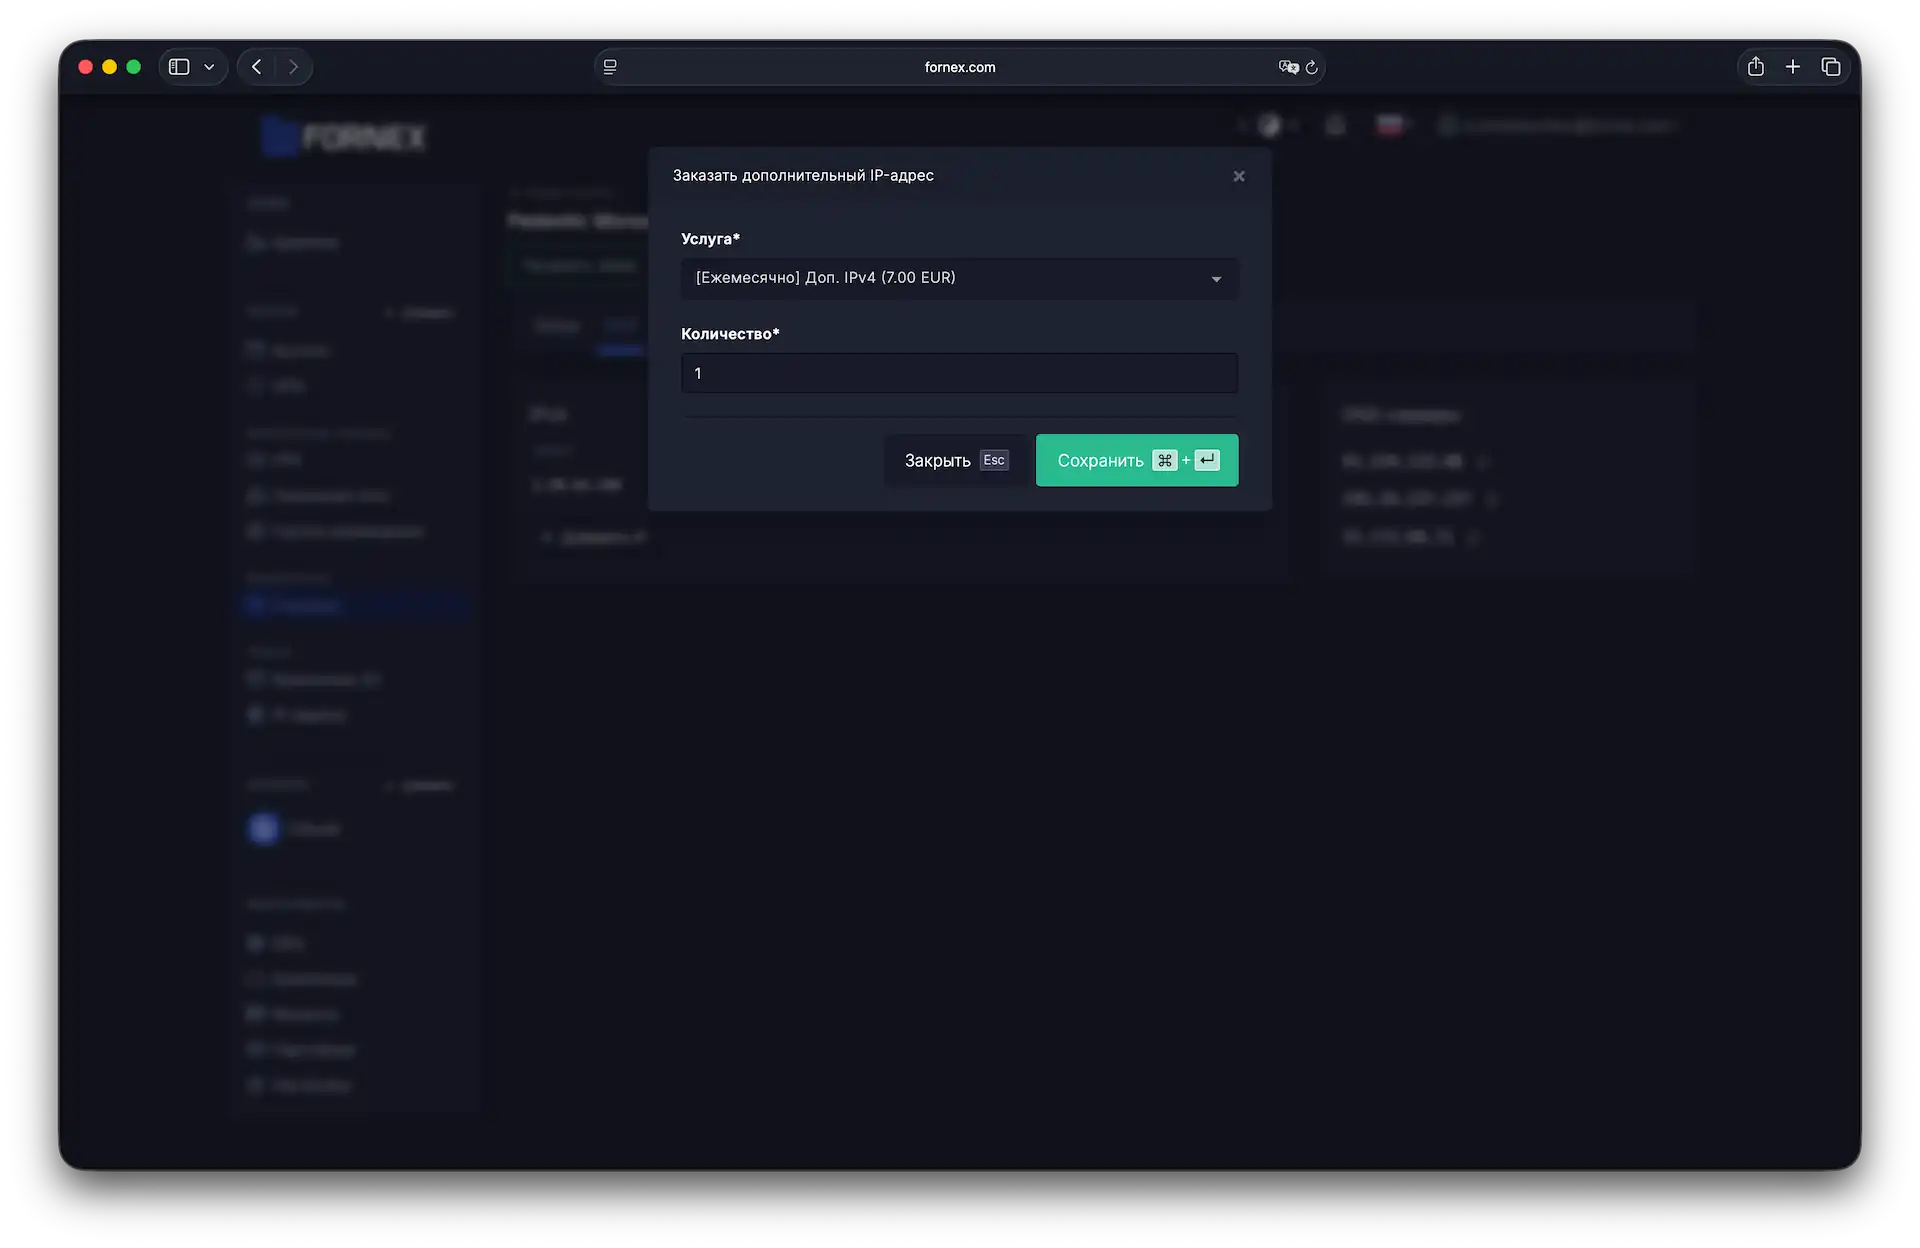Screen dimensions: 1920x1248
Task: Show the tab overview
Action: point(1831,67)
